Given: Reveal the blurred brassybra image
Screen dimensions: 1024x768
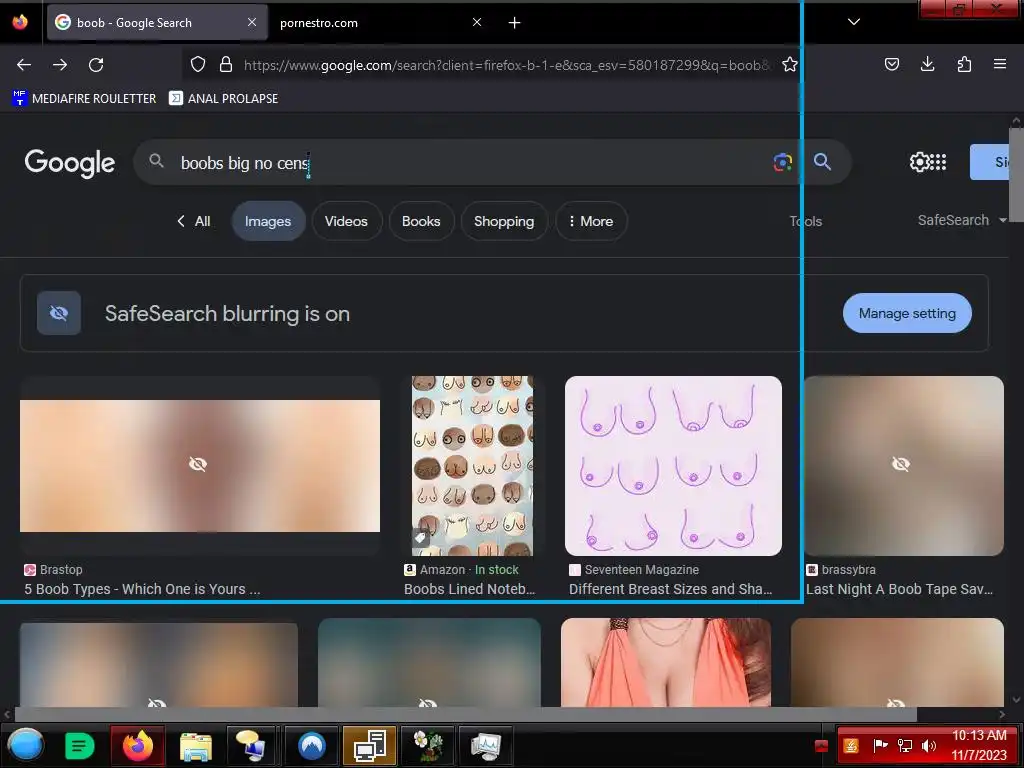Looking at the screenshot, I should [x=903, y=465].
